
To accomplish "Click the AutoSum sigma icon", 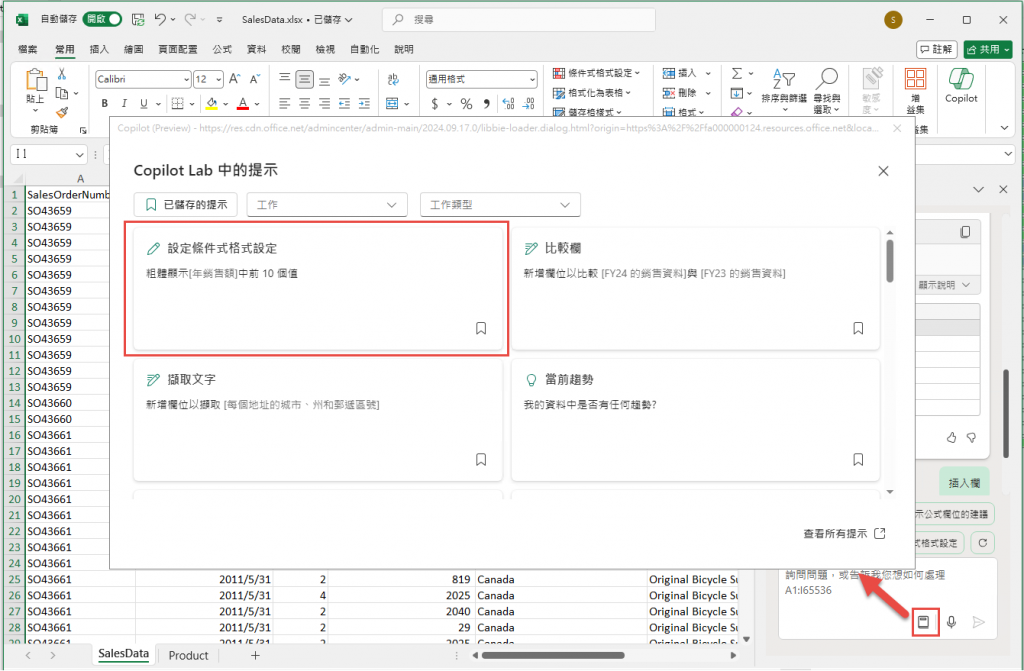I will 737,73.
